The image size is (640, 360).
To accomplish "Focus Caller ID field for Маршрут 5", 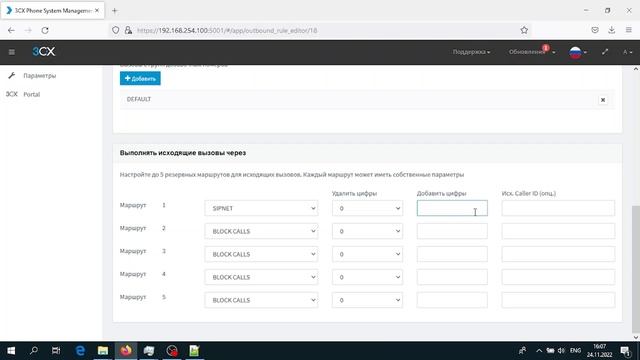I will coord(558,300).
